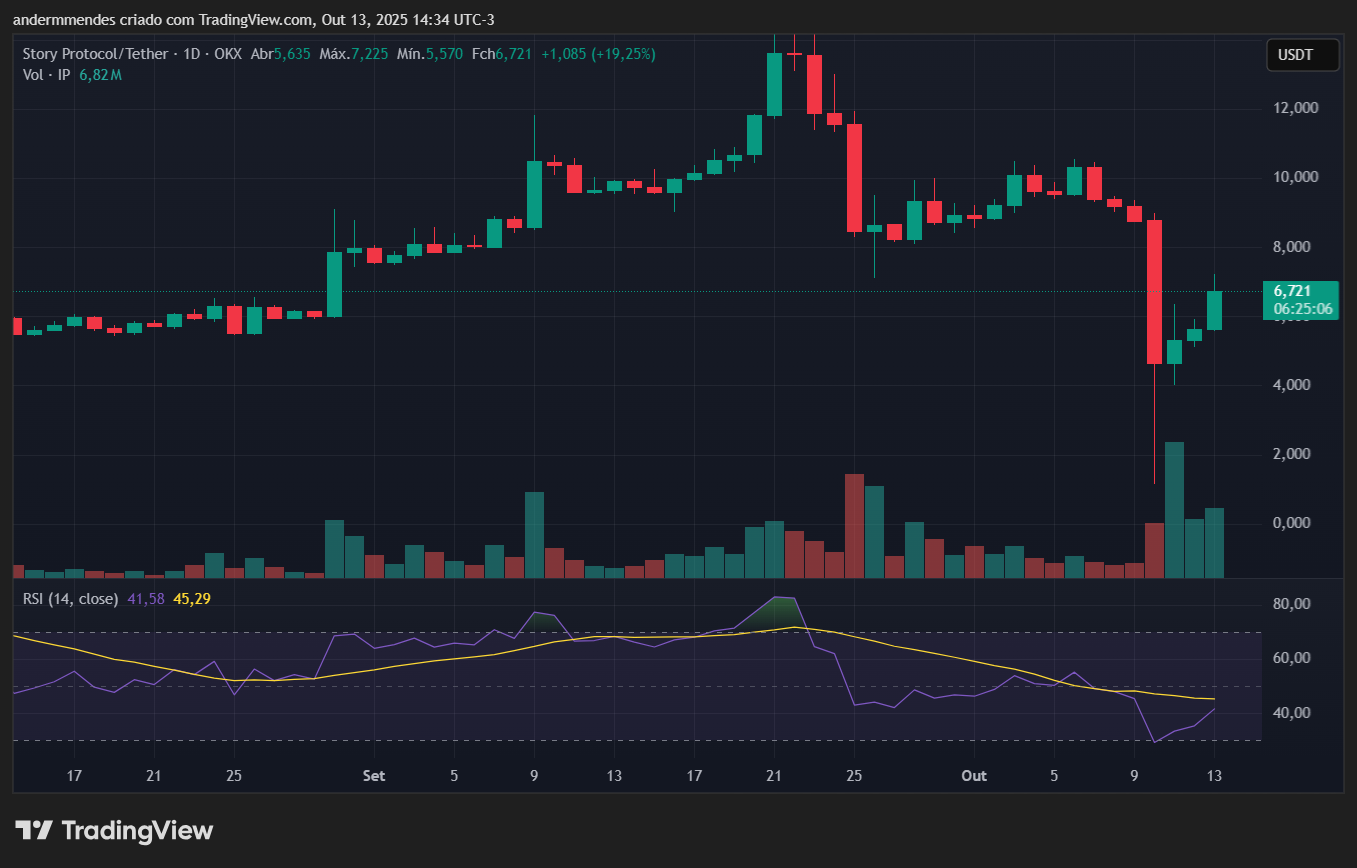This screenshot has width=1357, height=868.
Task: Select the RSI (14, close) indicator label
Action: [x=70, y=599]
